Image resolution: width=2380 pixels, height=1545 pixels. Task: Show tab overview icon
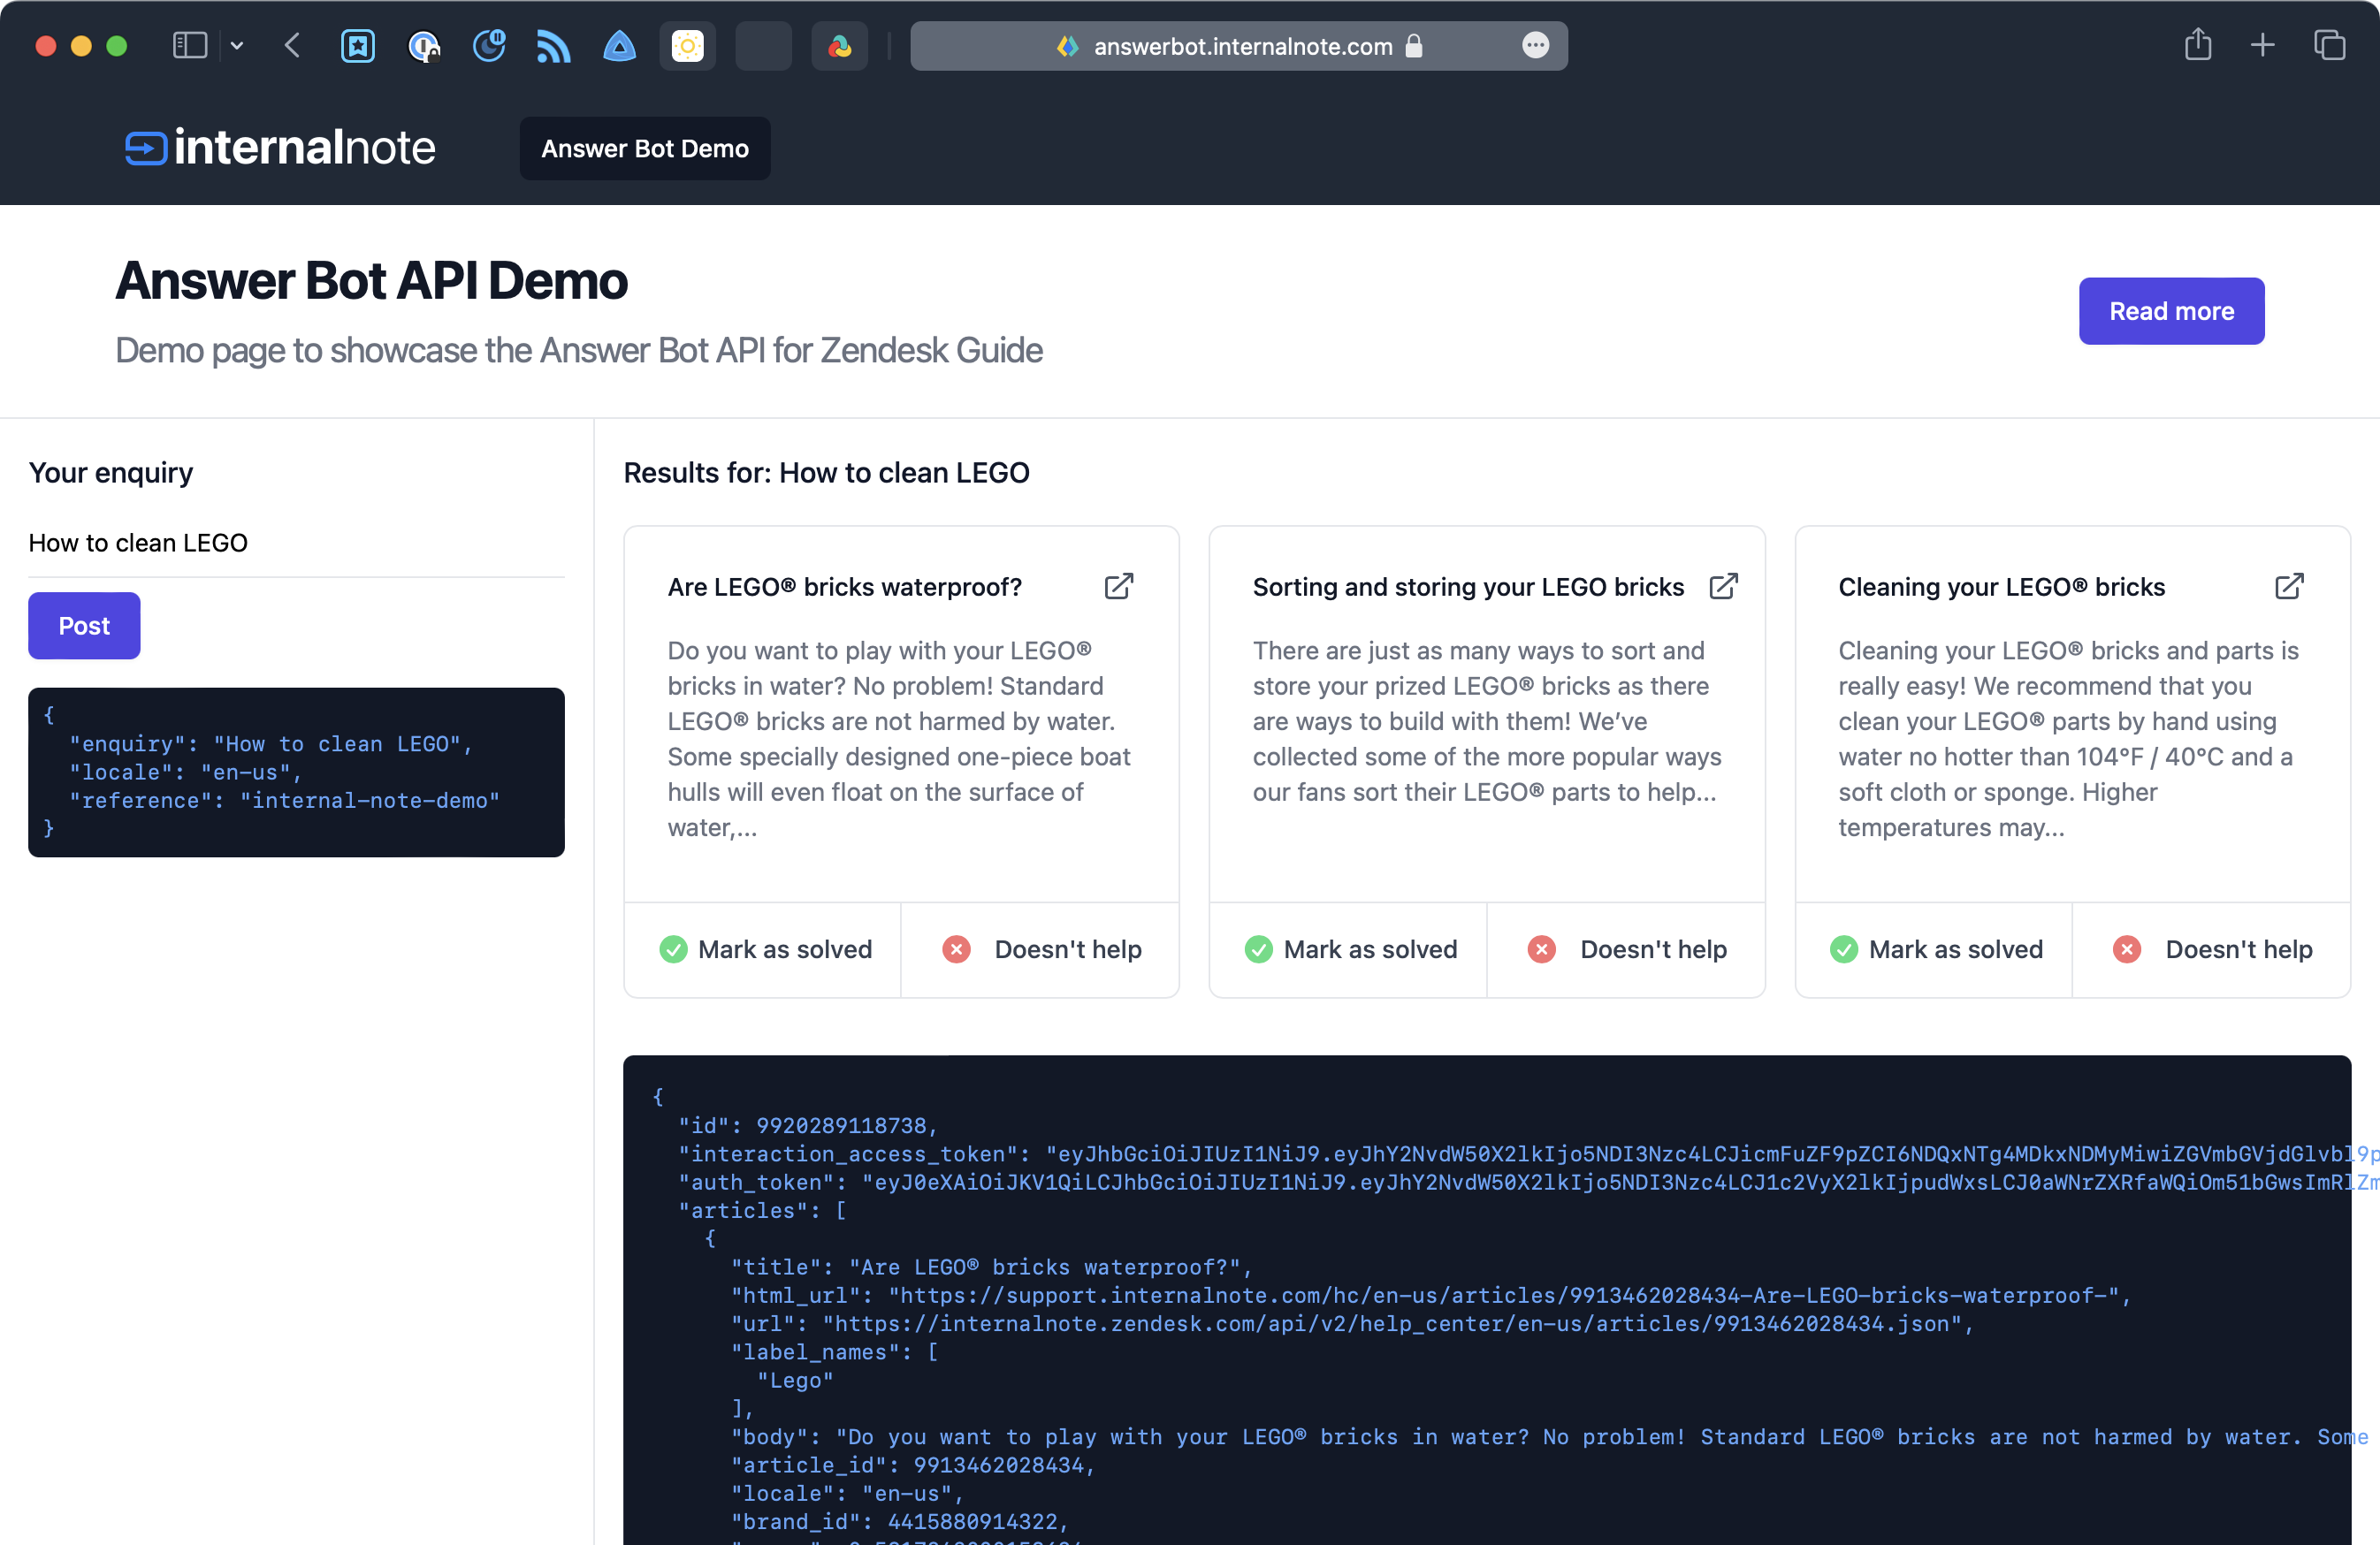click(2328, 45)
